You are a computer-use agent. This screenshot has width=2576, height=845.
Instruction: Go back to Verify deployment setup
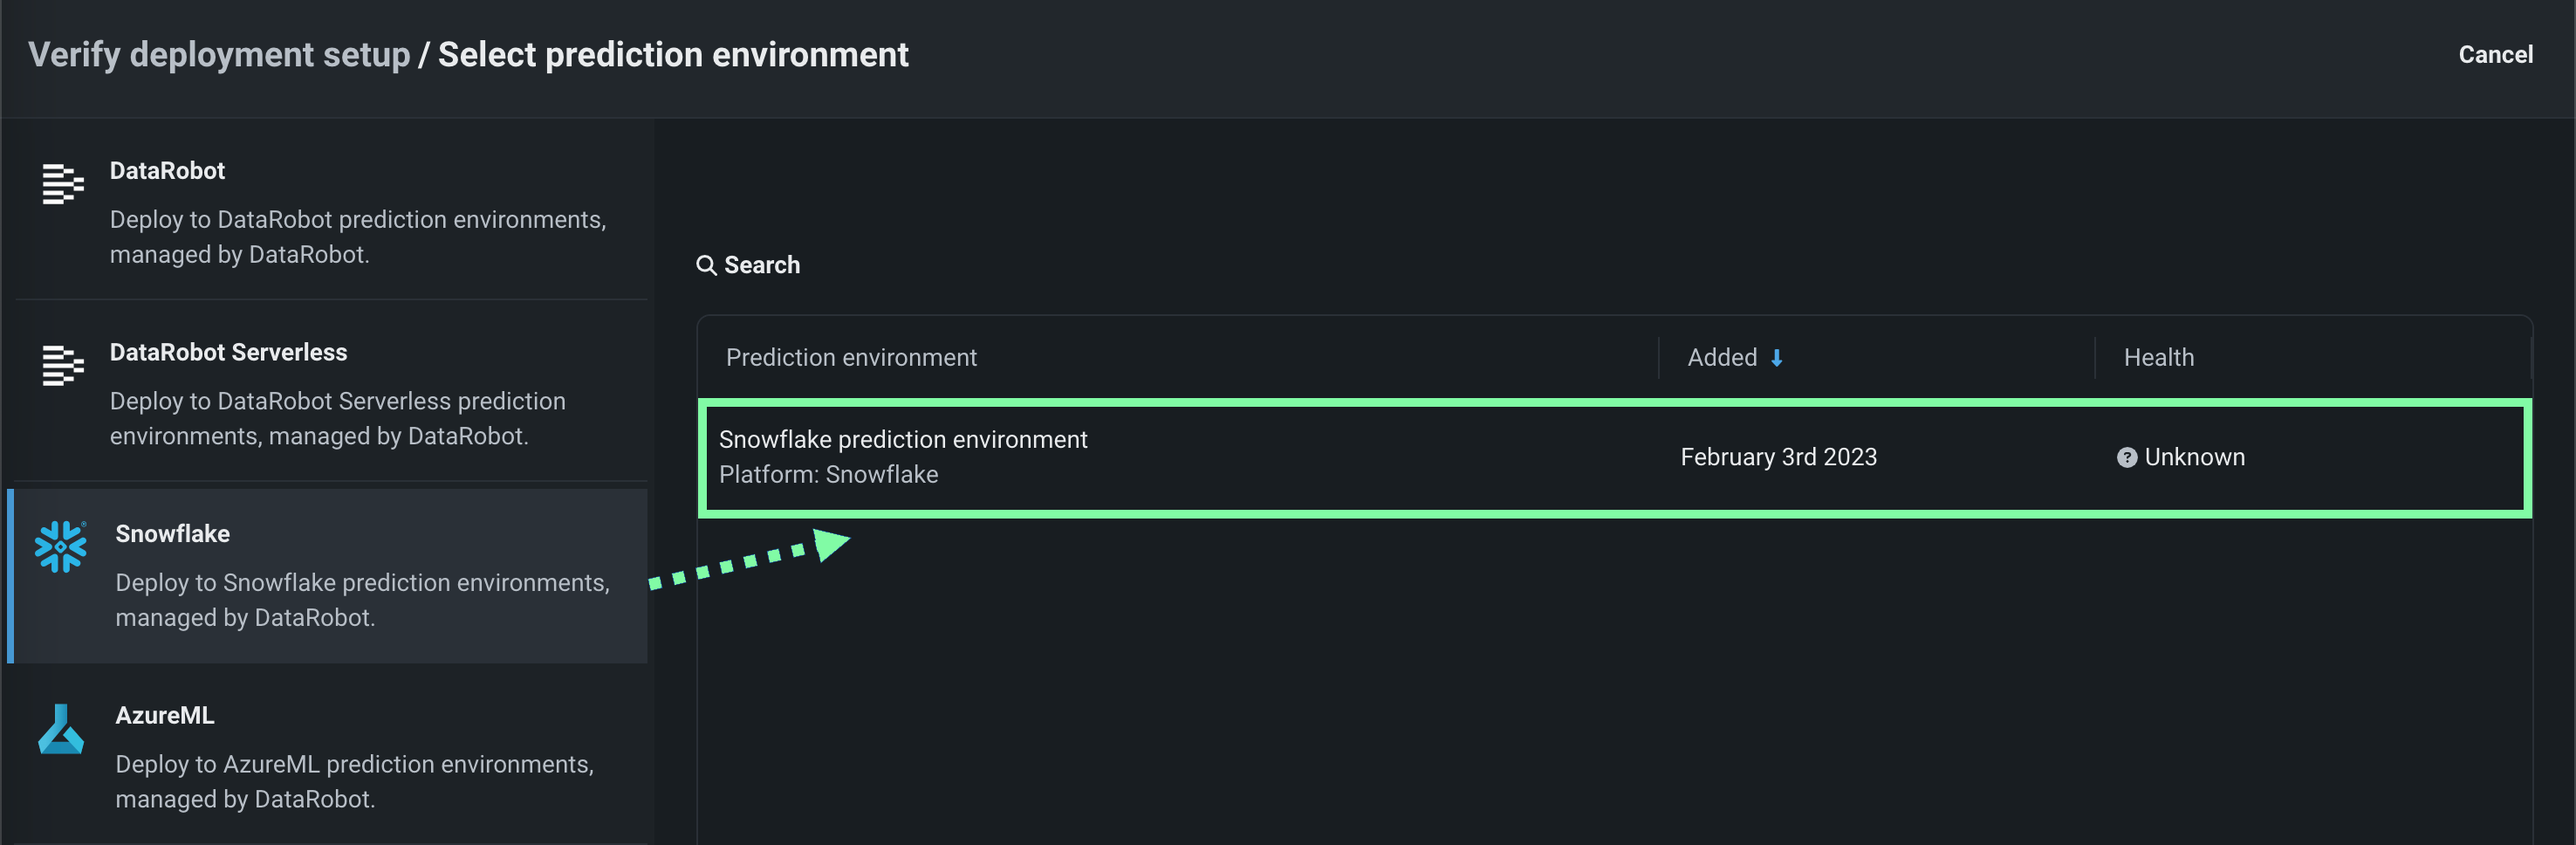(x=219, y=55)
